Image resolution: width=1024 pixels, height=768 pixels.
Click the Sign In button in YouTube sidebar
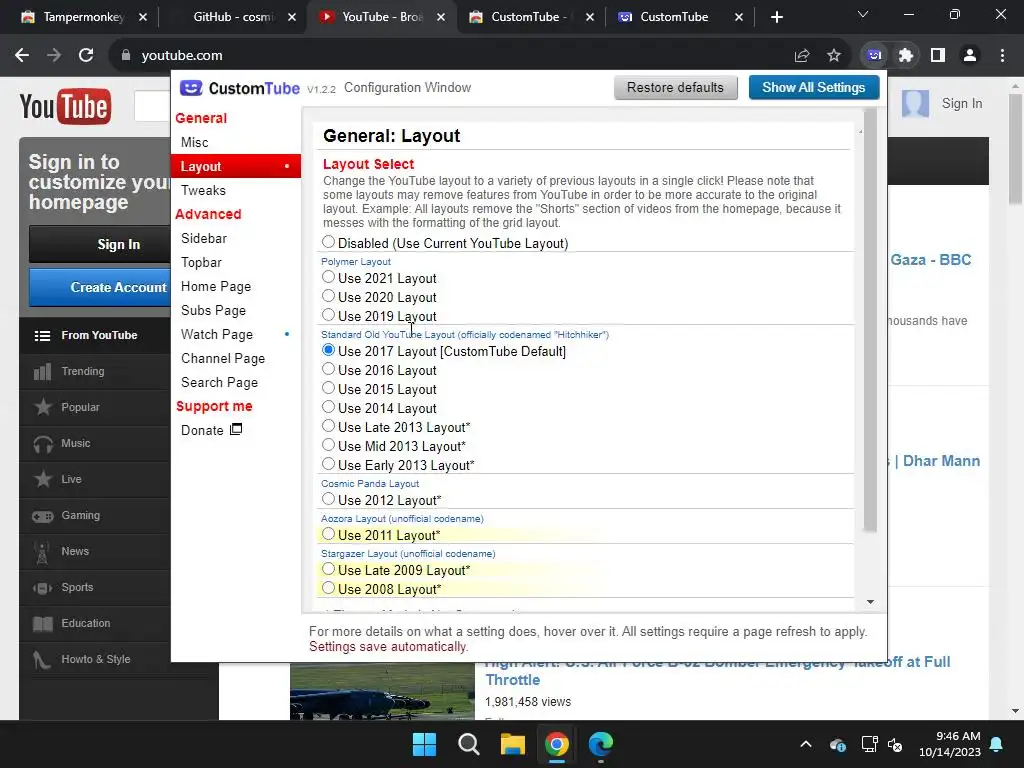(99, 244)
